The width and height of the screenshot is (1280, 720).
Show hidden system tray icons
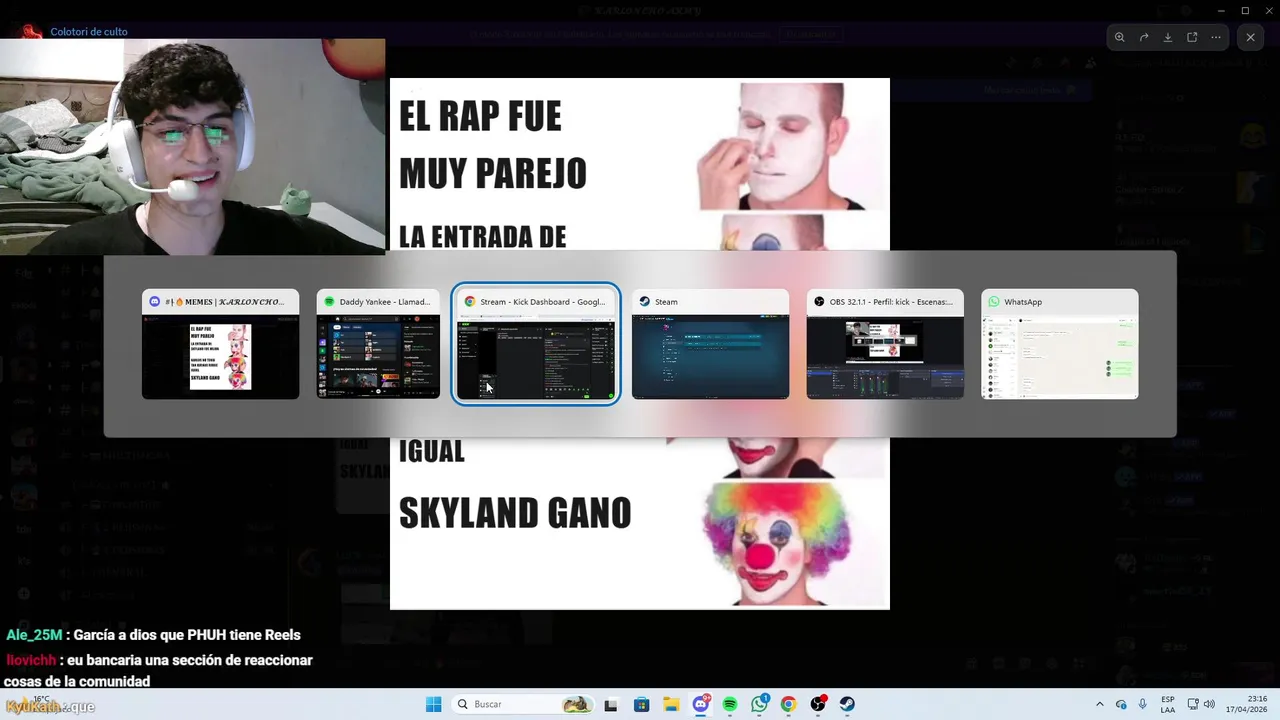click(1100, 704)
